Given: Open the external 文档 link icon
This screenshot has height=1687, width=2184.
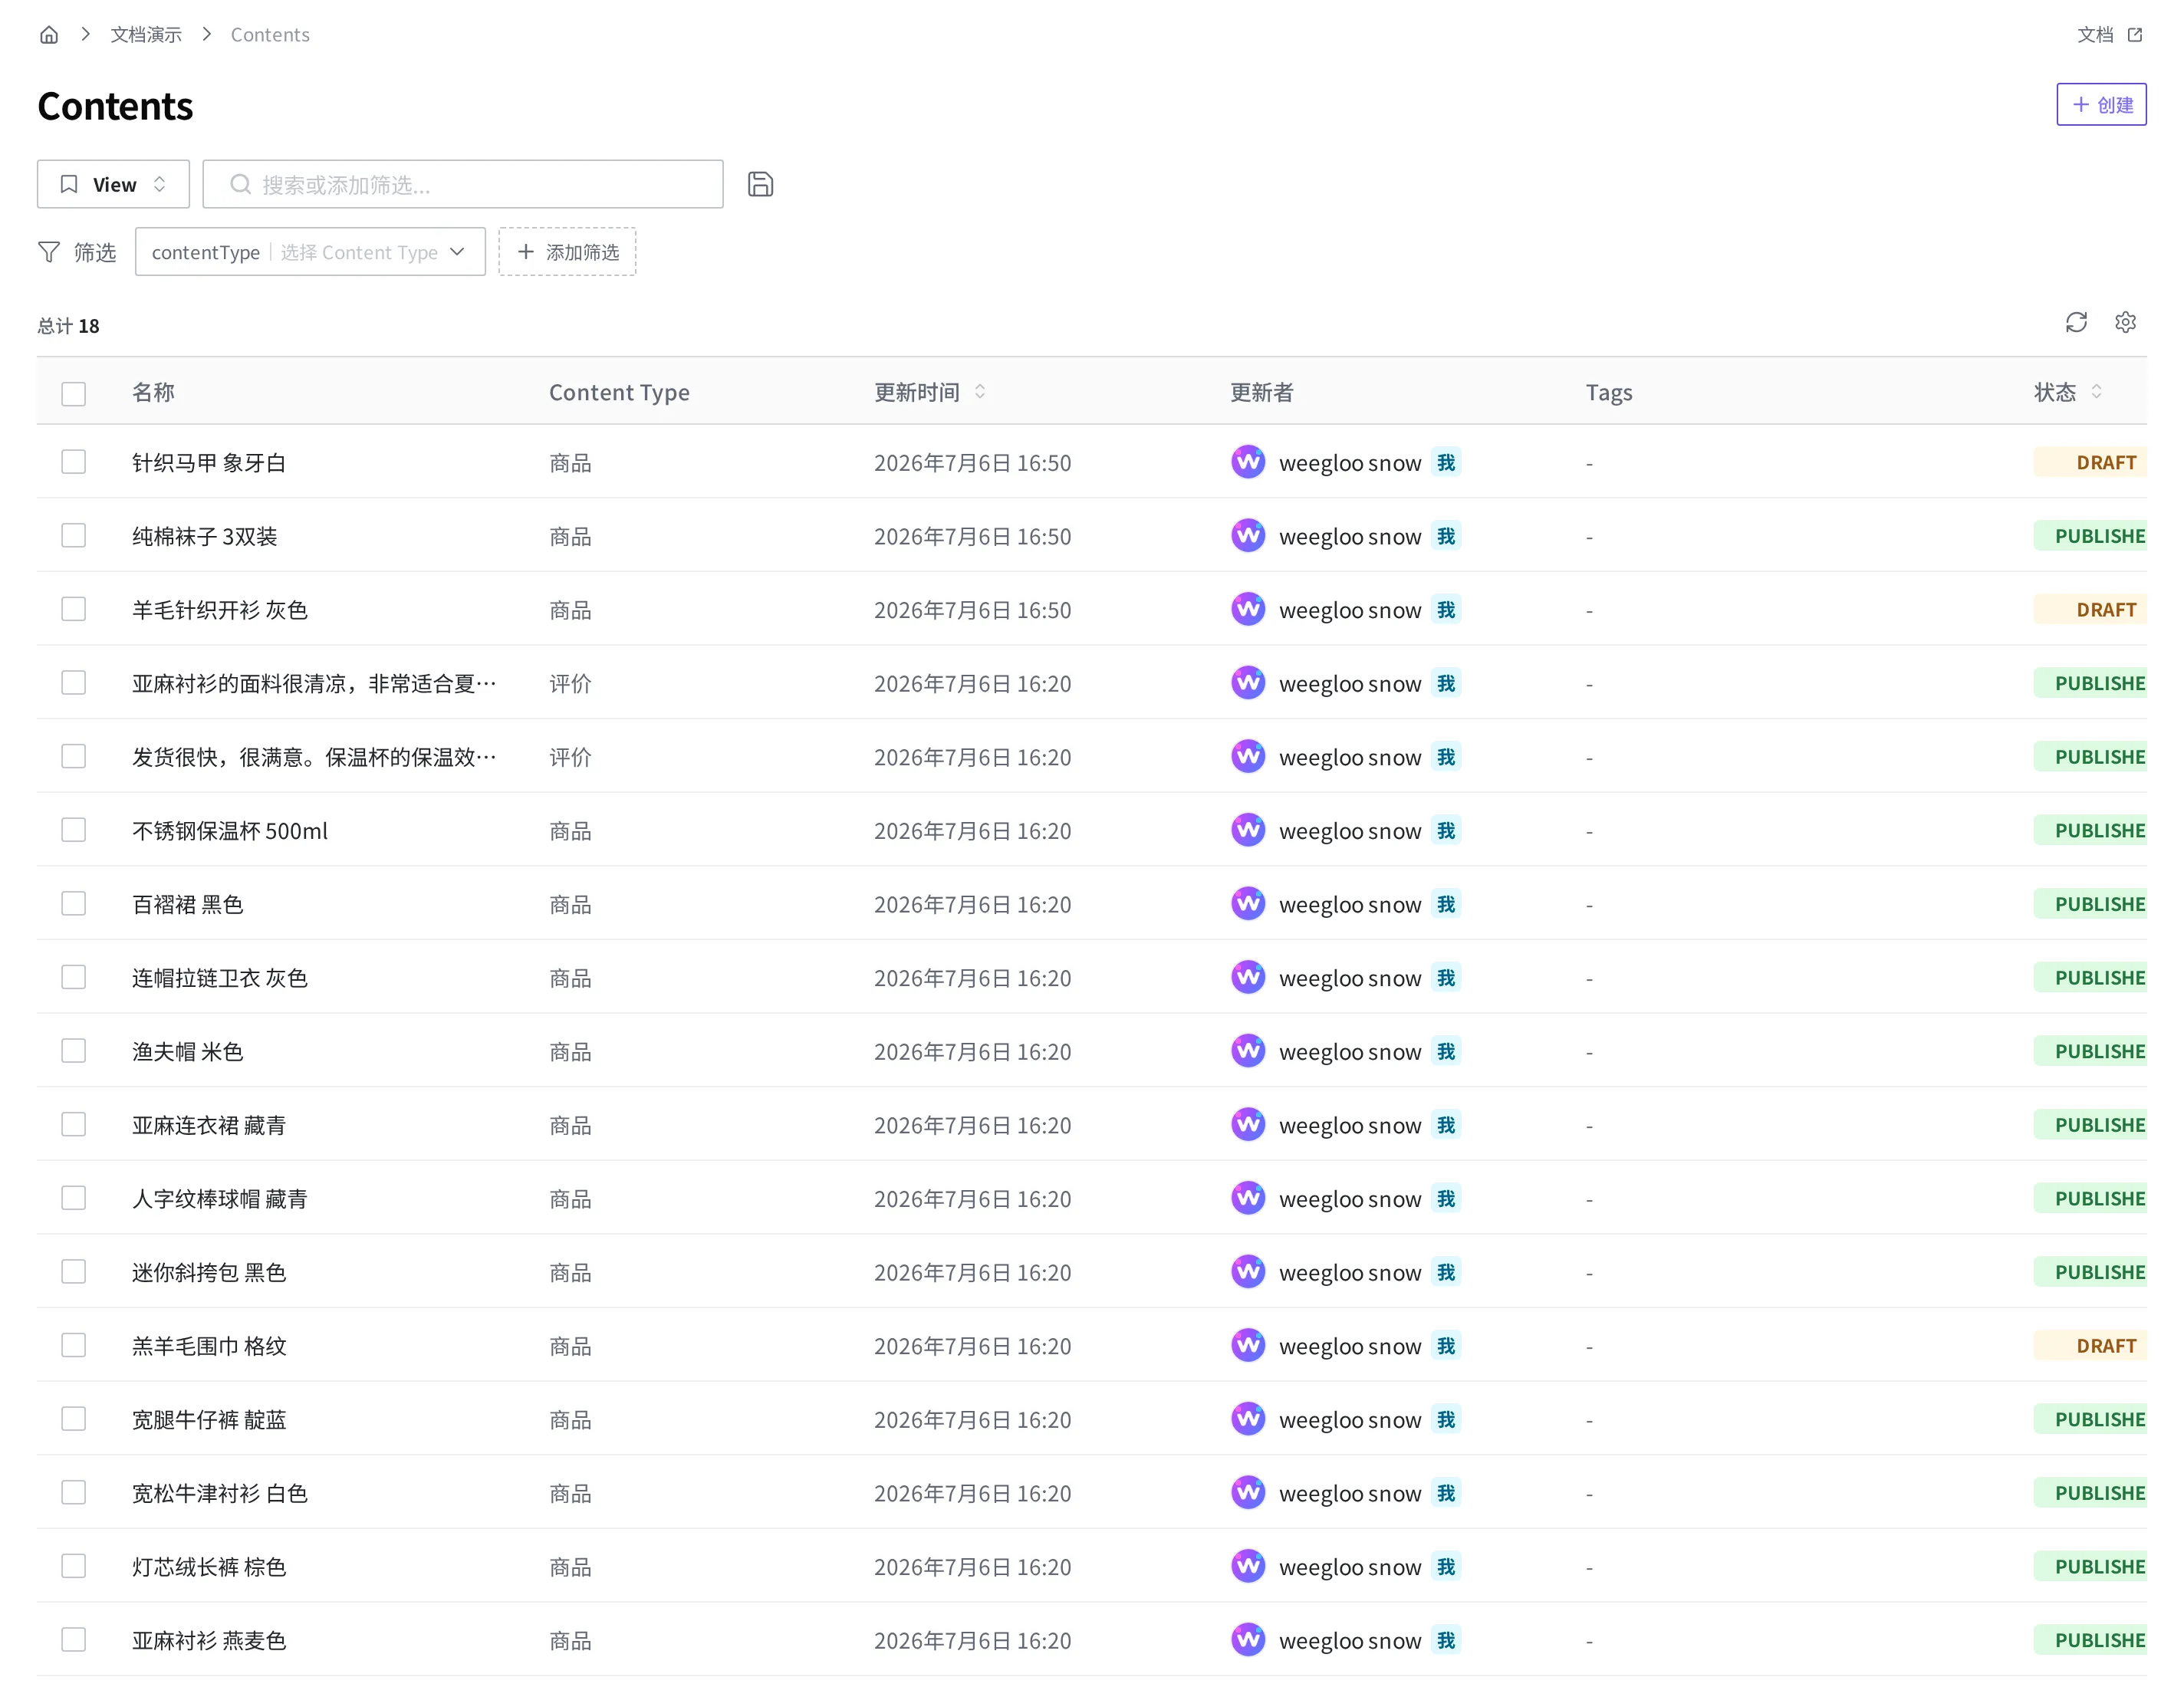Looking at the screenshot, I should 2135,35.
